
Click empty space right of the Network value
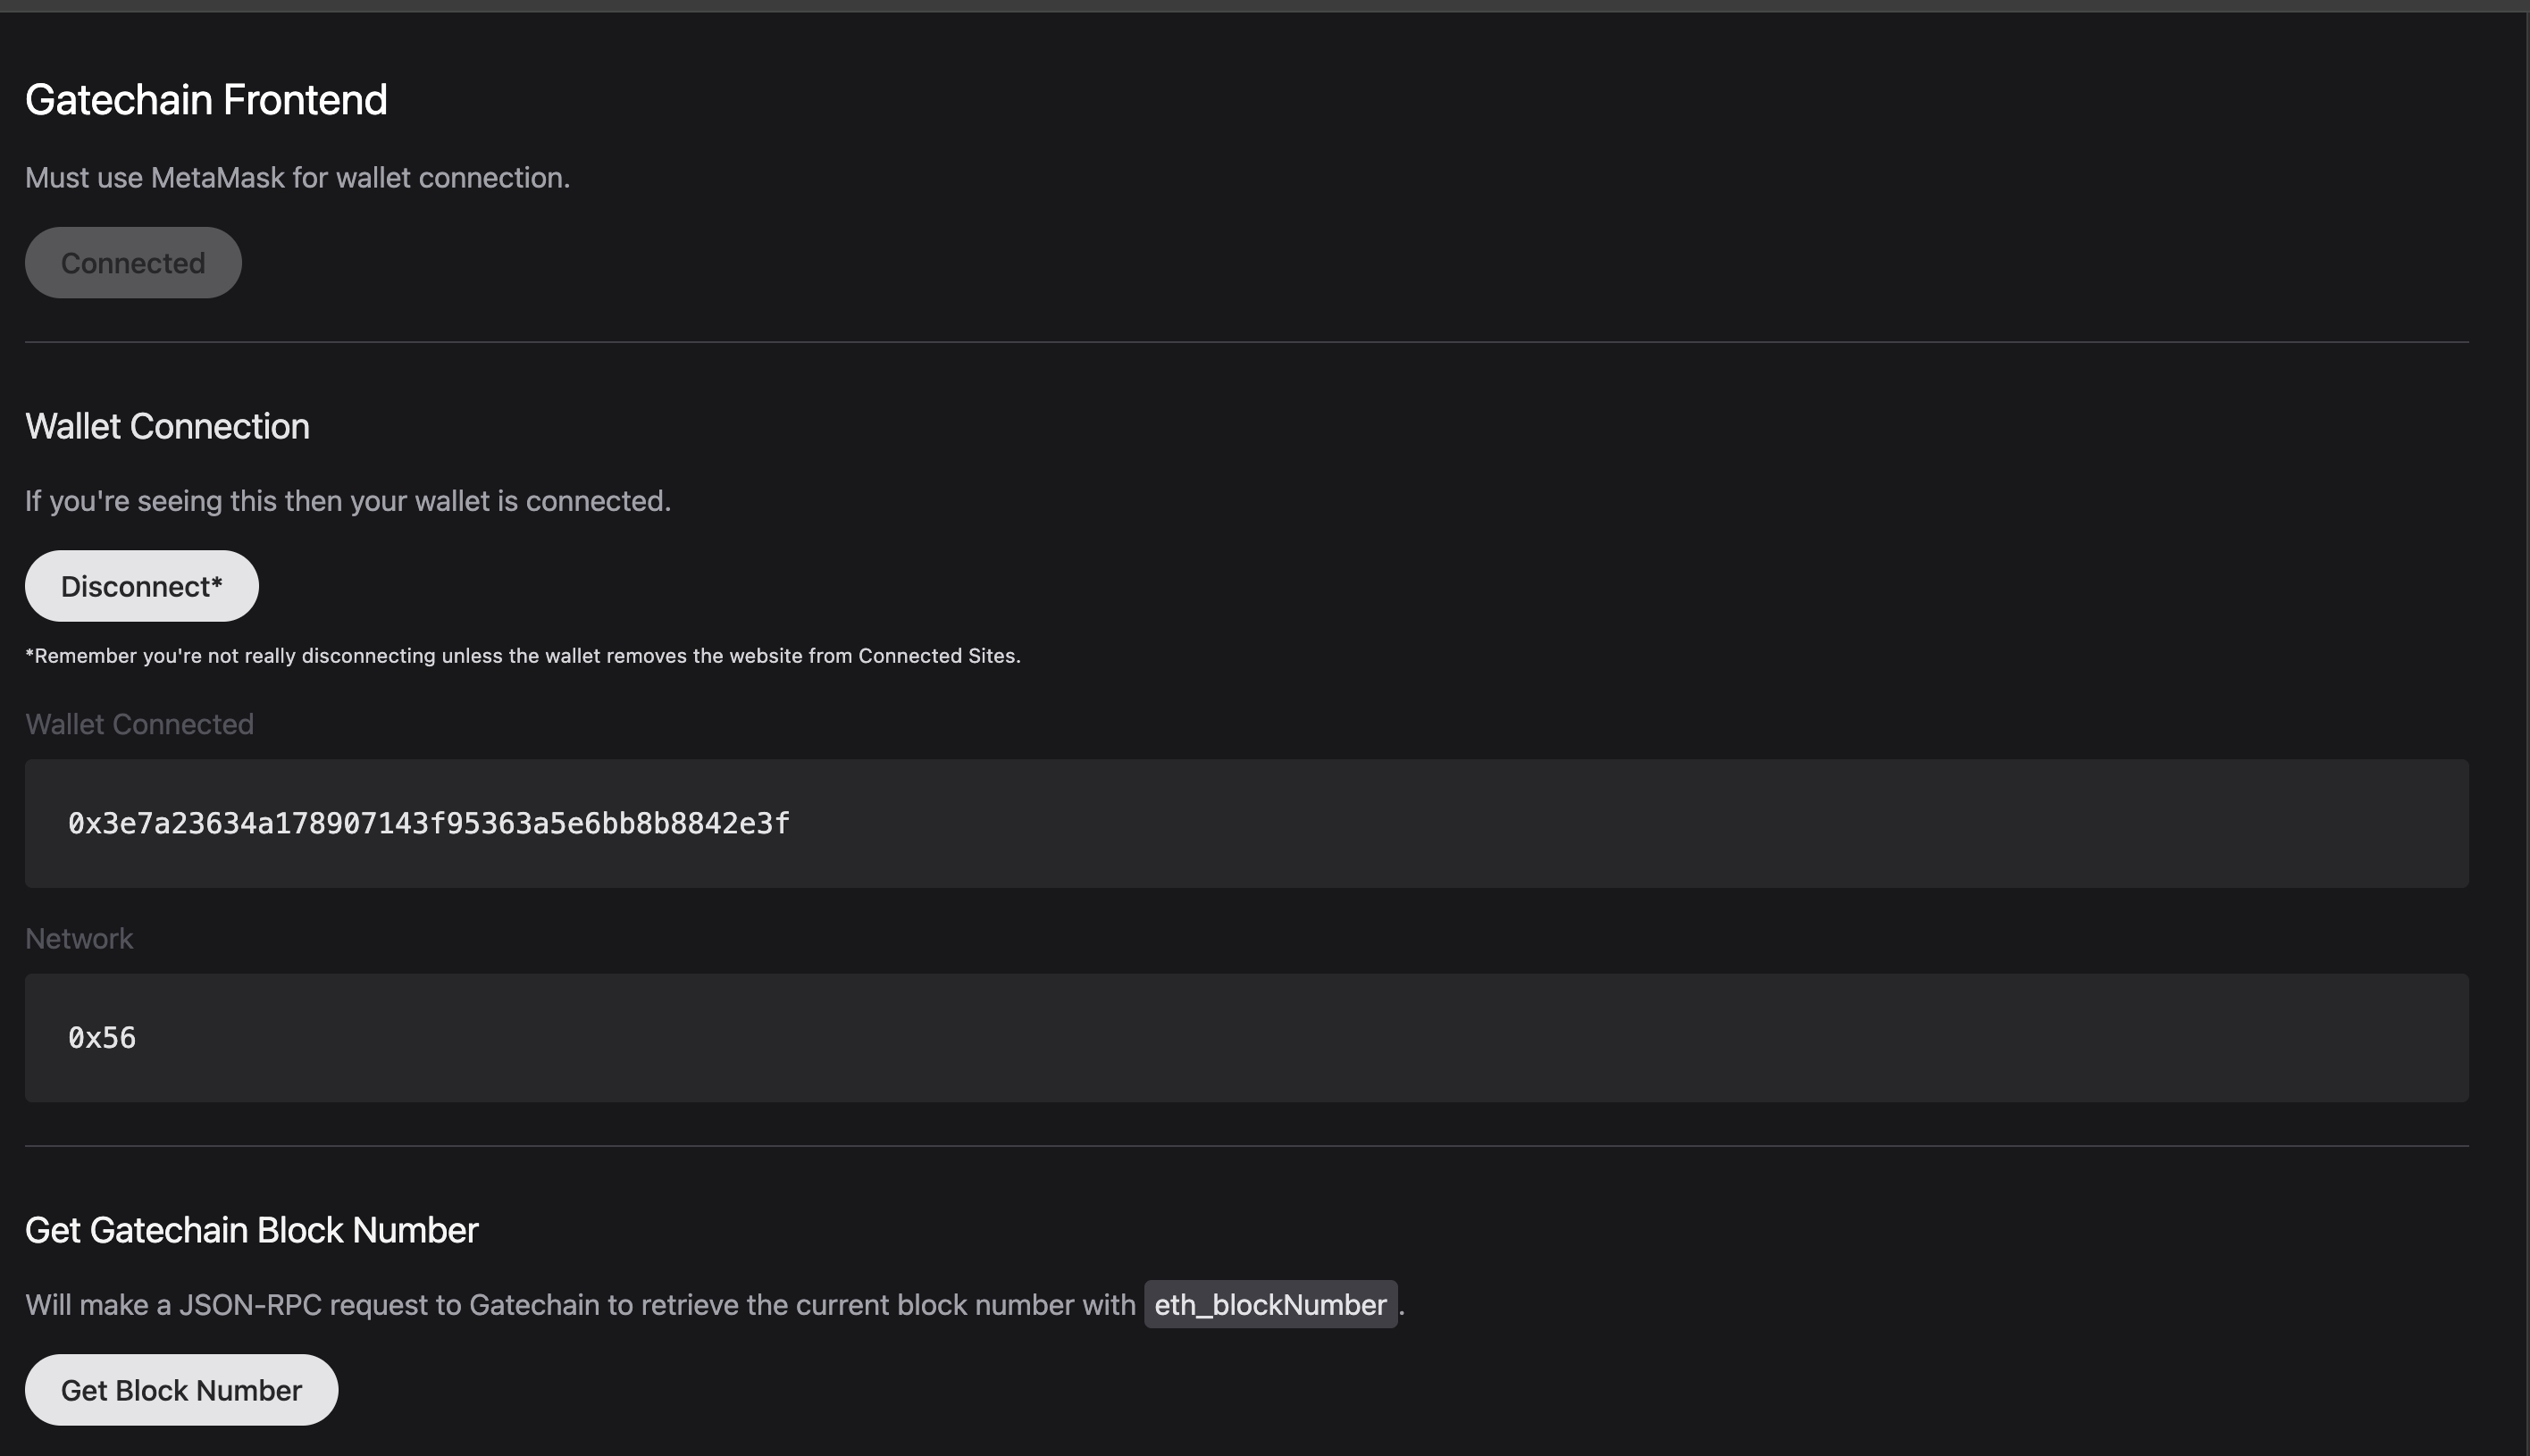pyautogui.click(x=1300, y=1038)
